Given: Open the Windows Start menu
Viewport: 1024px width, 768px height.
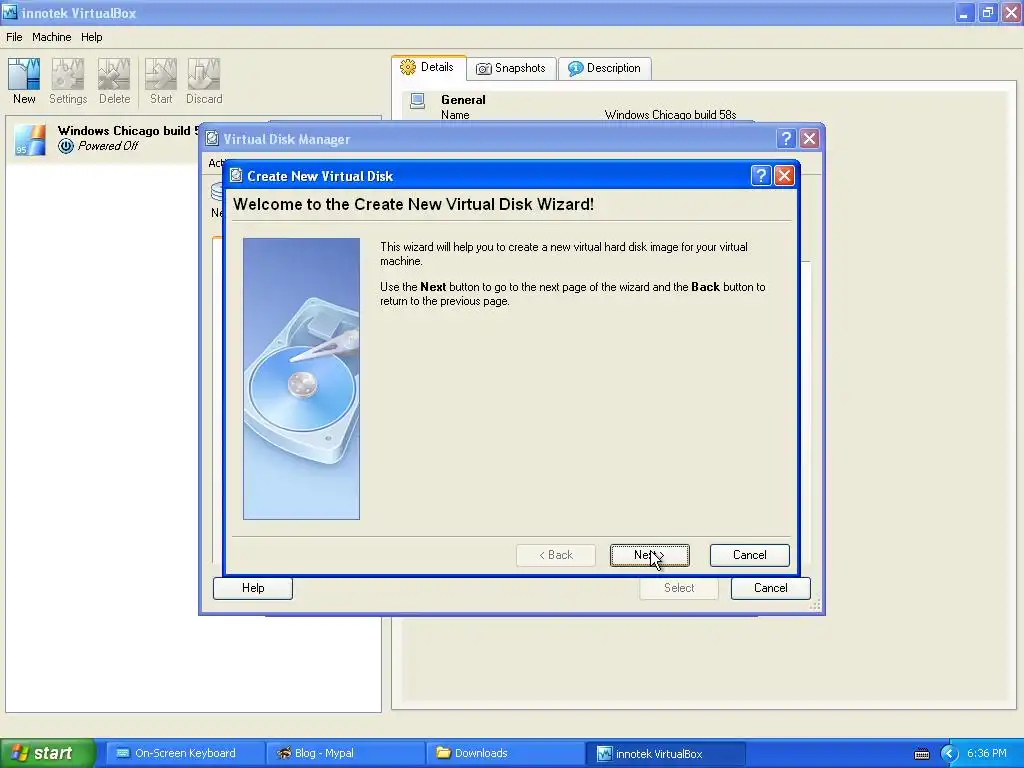Looking at the screenshot, I should pos(48,753).
